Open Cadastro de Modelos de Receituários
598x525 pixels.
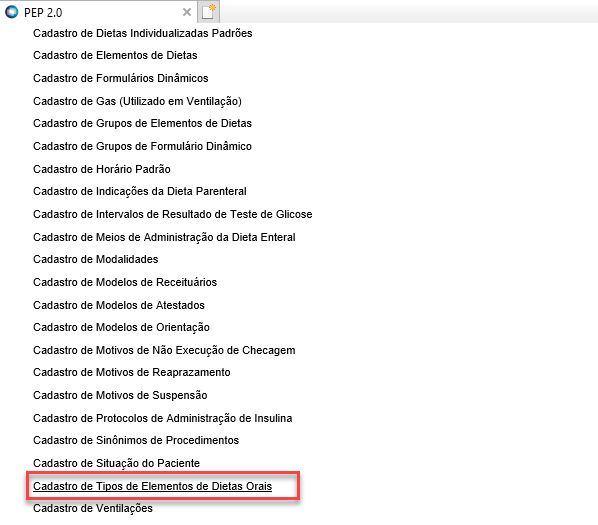(x=125, y=282)
